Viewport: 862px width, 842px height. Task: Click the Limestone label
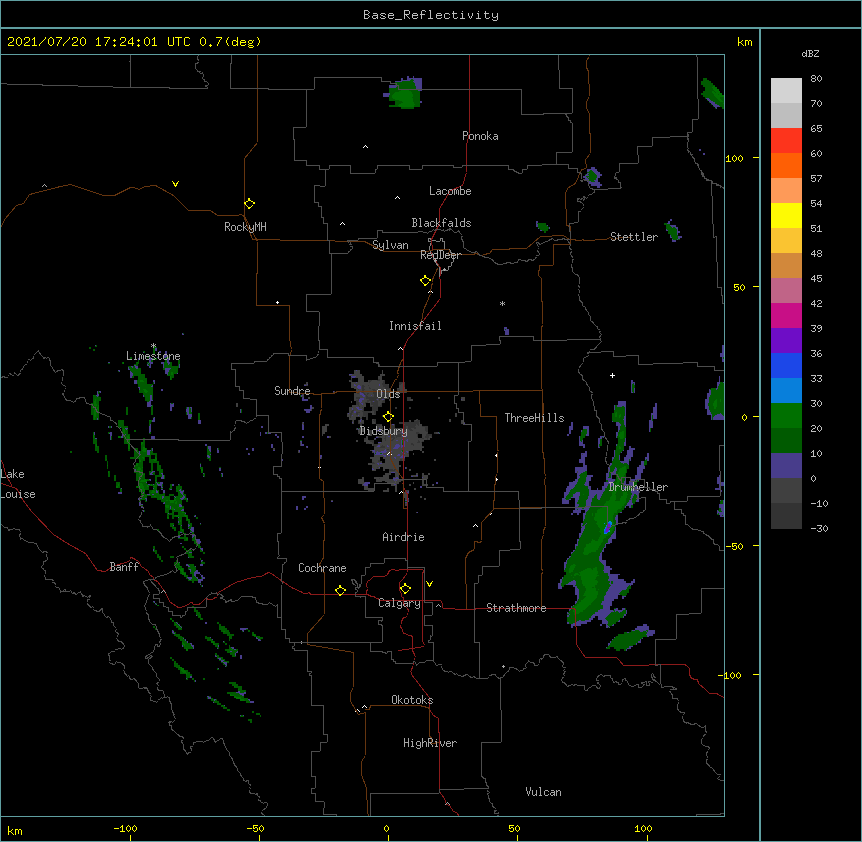tap(153, 356)
